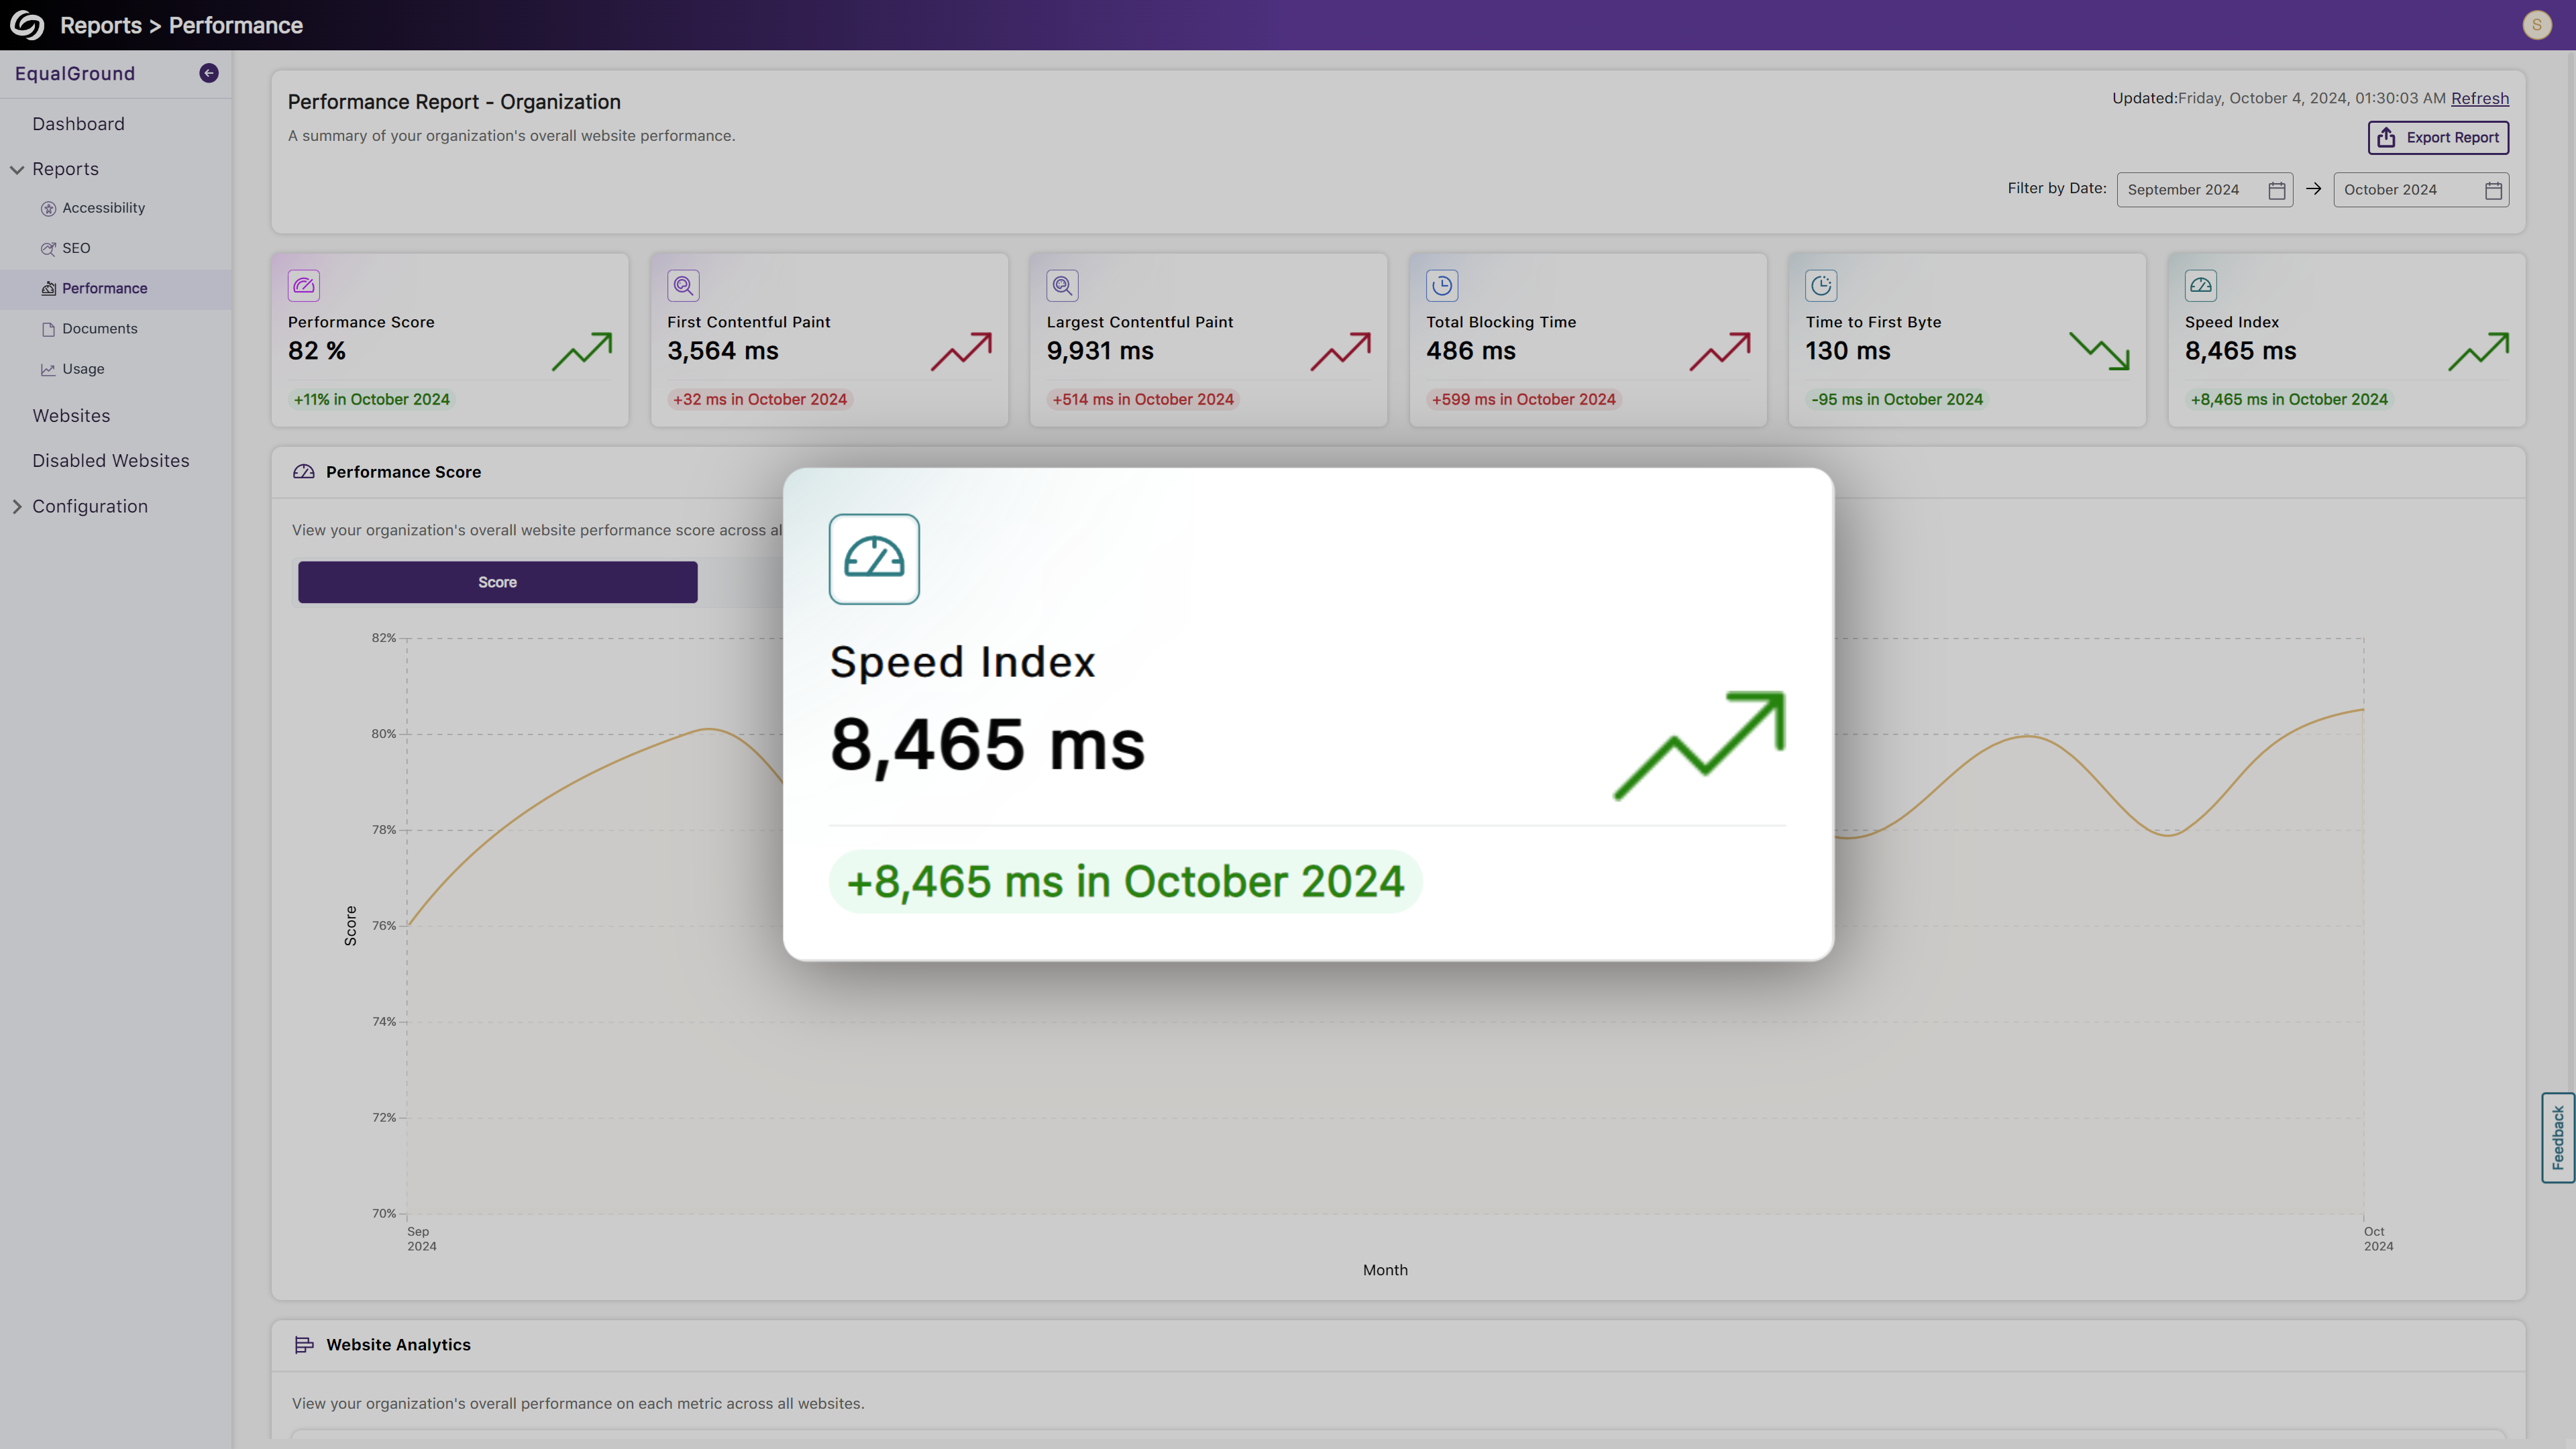2576x1449 pixels.
Task: Click the logo icon in top bar
Action: (27, 25)
